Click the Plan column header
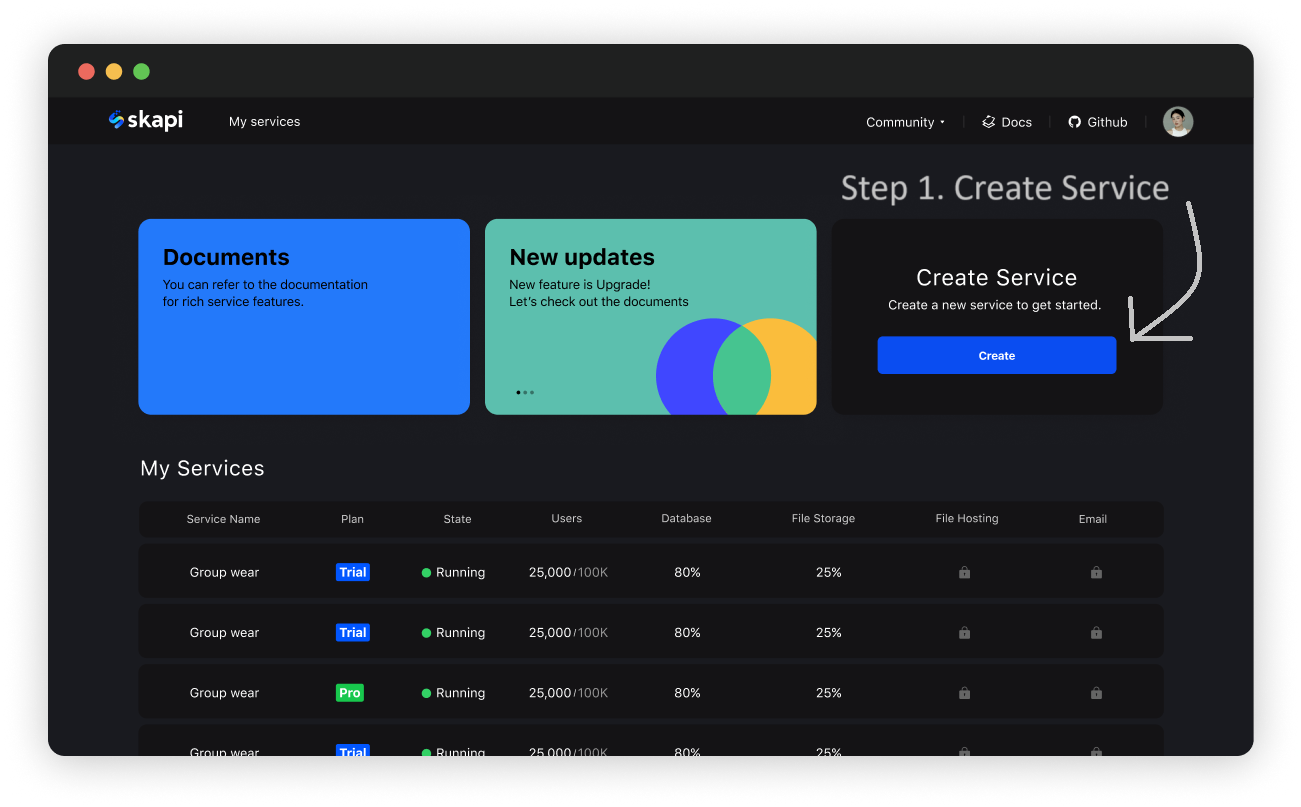 coord(352,519)
